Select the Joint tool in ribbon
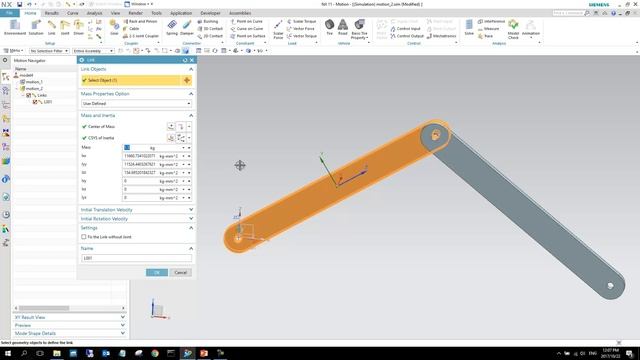 click(65, 27)
